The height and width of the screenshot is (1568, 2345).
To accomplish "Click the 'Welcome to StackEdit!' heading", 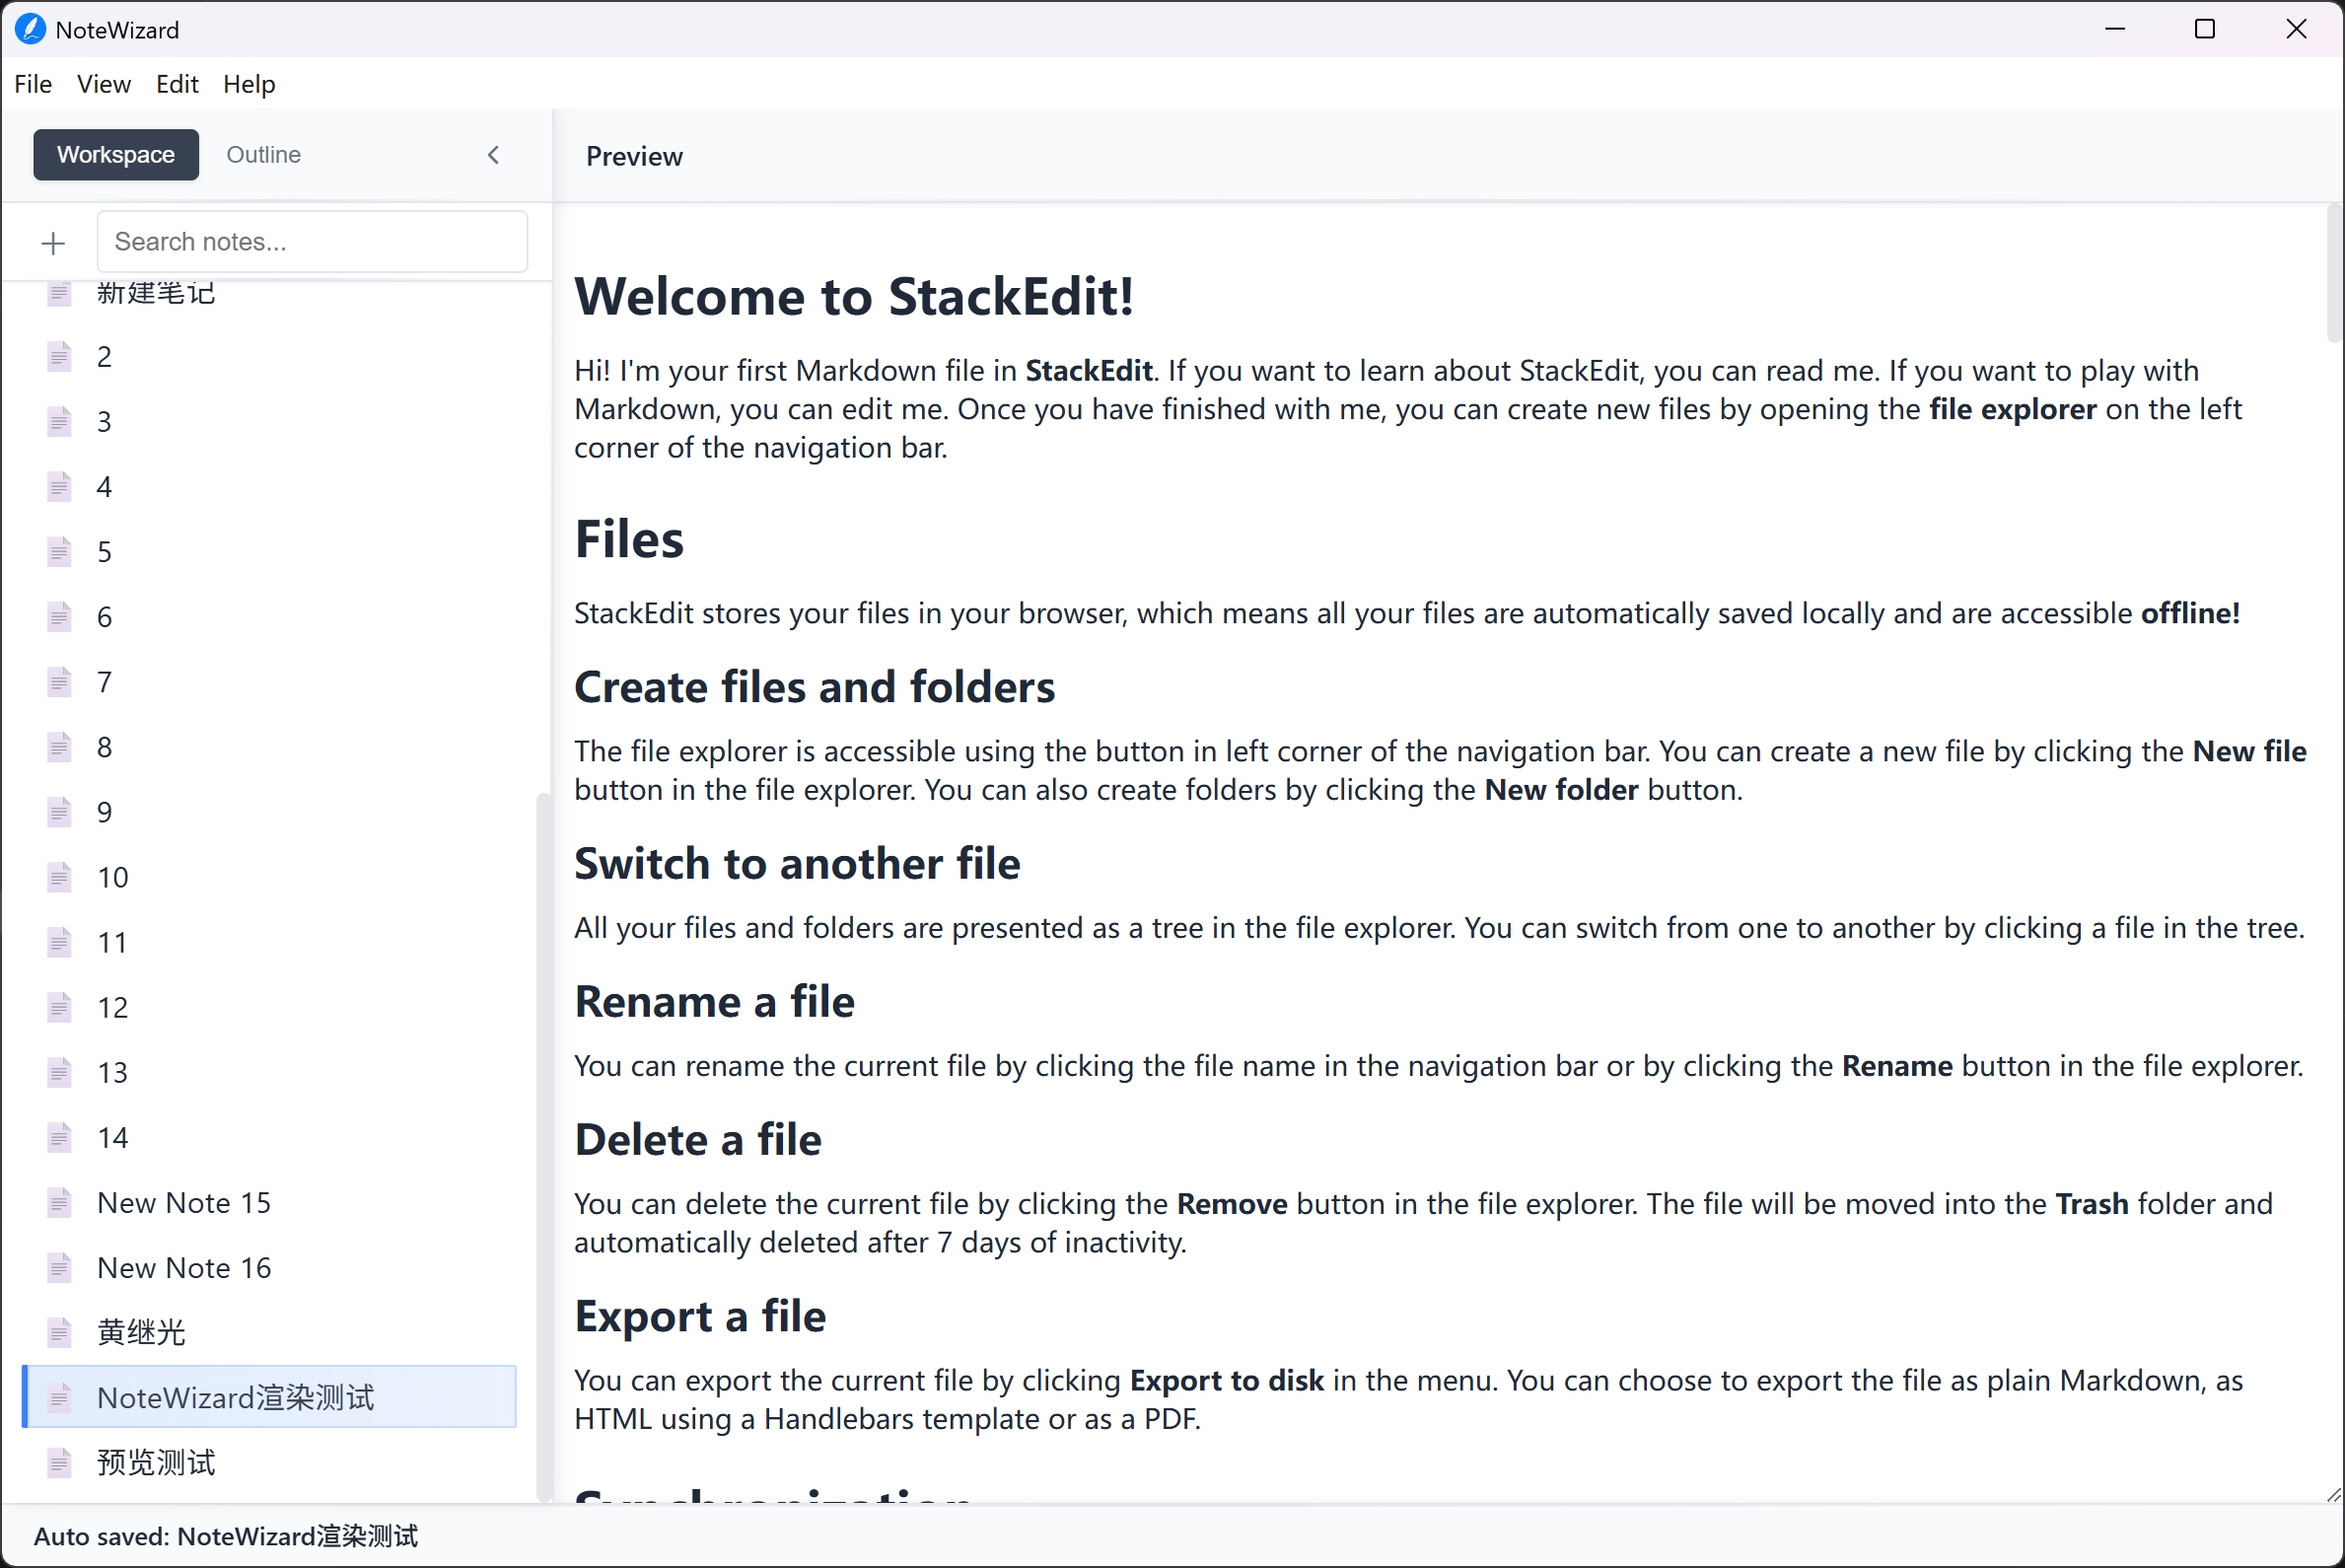I will 854,297.
